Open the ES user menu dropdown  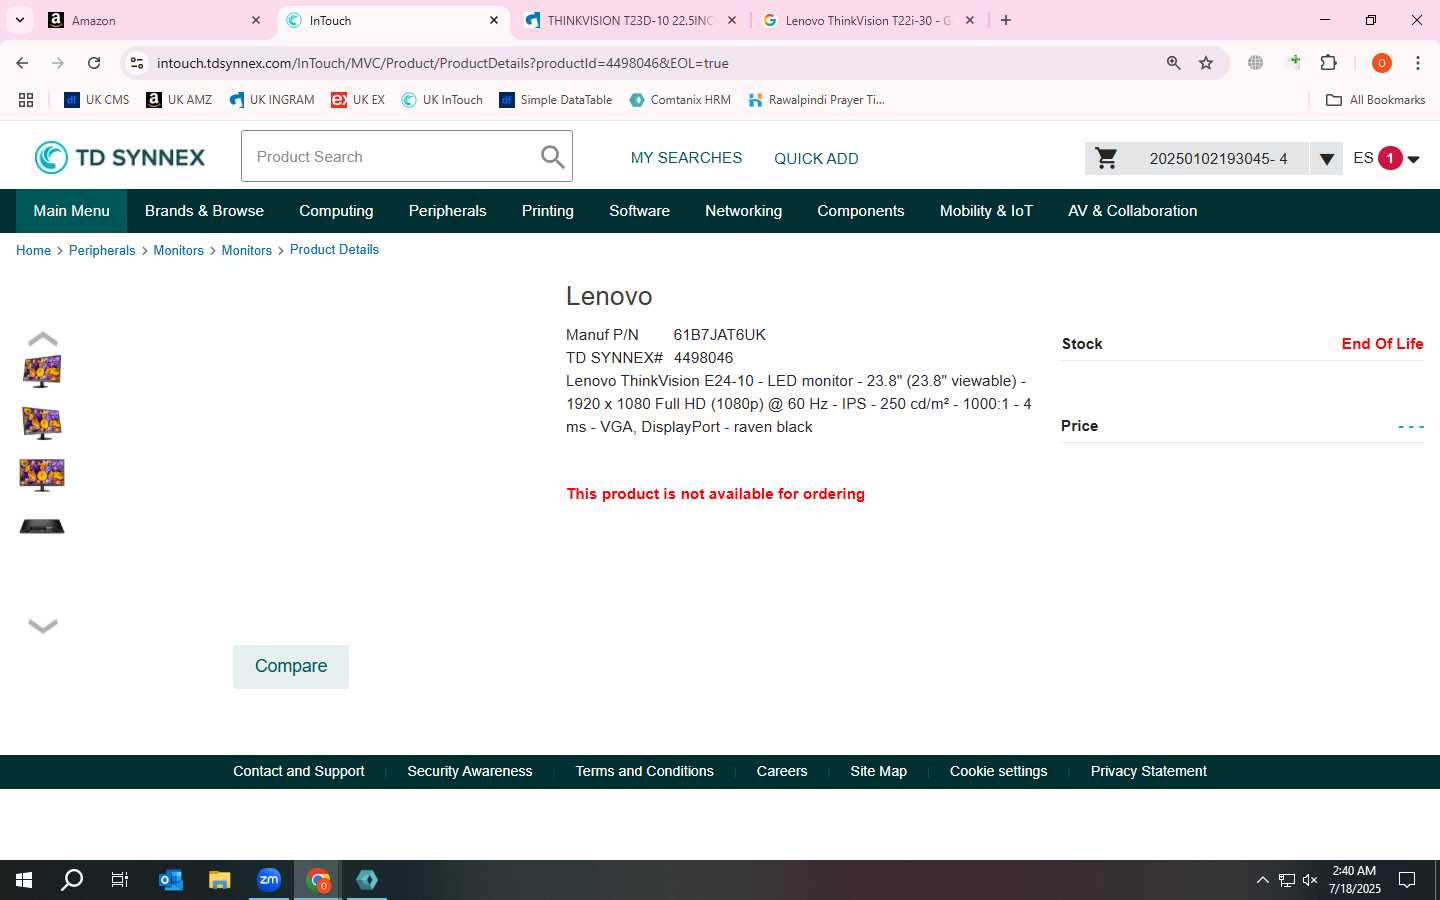(1413, 159)
